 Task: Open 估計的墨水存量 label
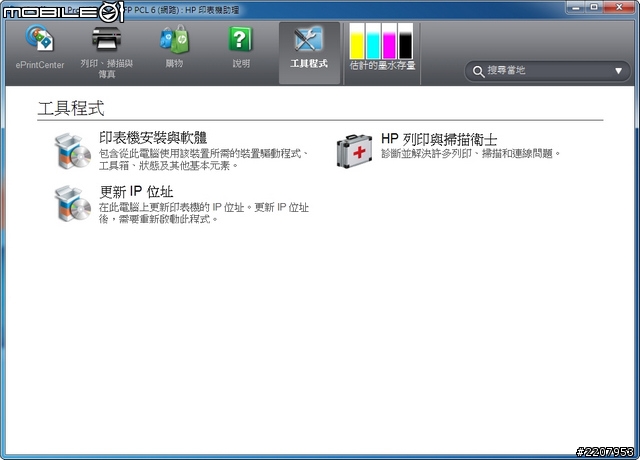coord(382,65)
